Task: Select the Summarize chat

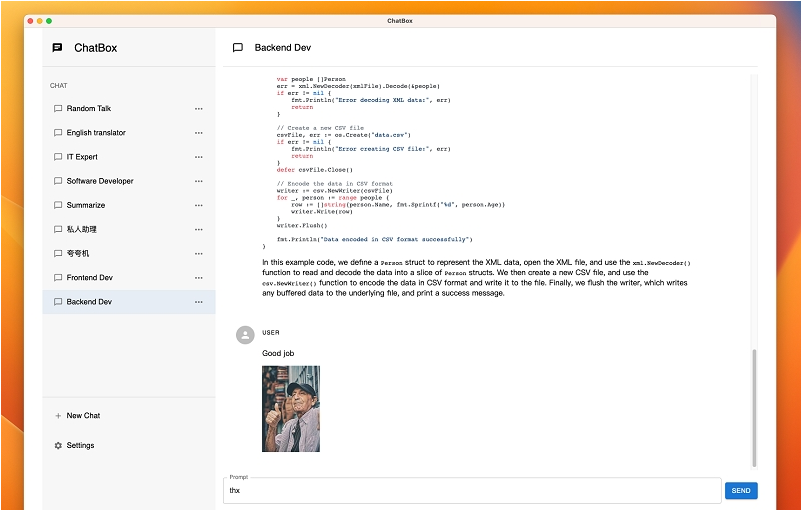Action: point(129,205)
